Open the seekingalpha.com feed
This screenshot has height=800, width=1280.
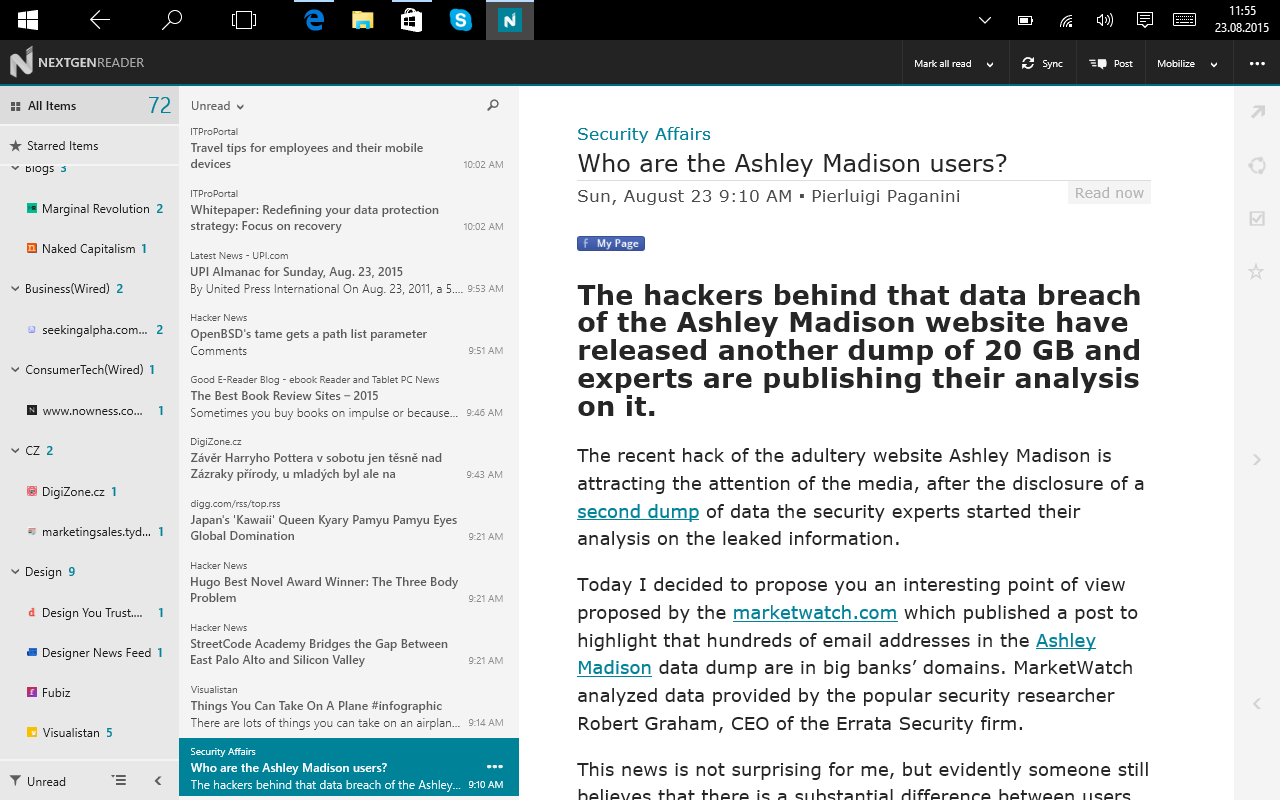click(x=95, y=330)
